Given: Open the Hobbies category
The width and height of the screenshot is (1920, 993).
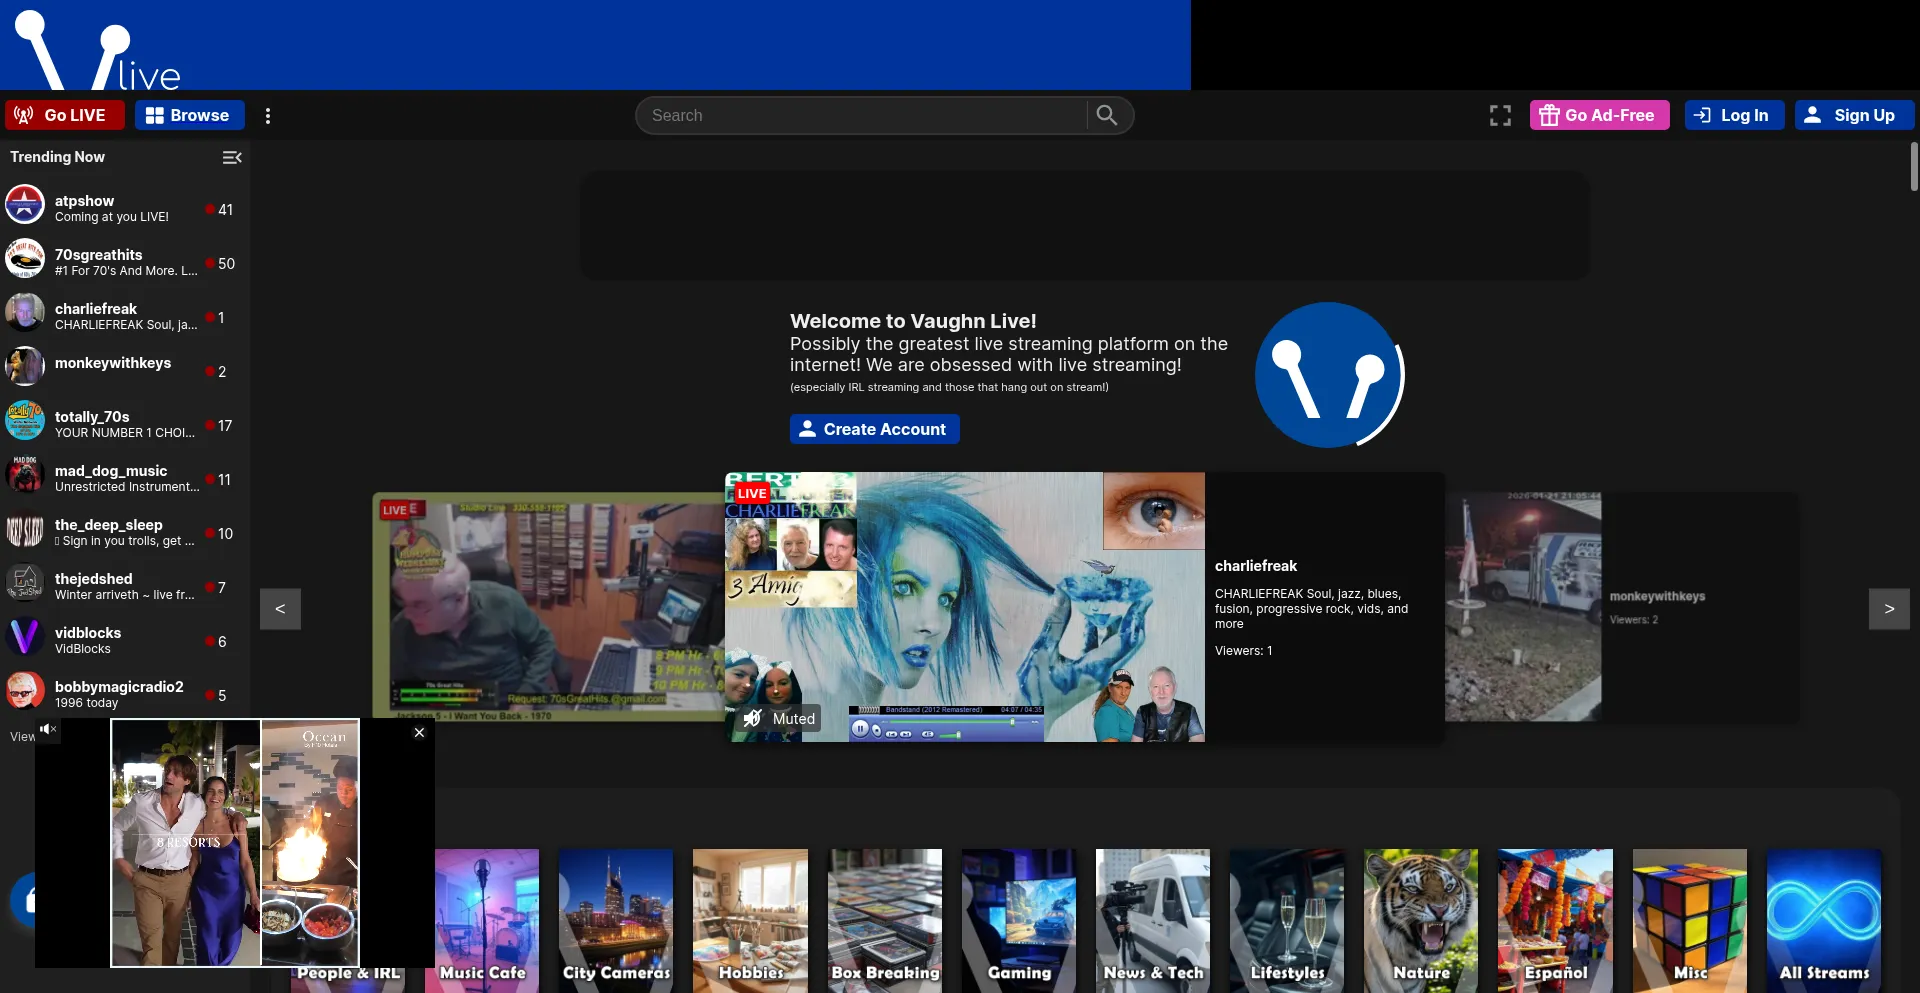Looking at the screenshot, I should [x=750, y=921].
